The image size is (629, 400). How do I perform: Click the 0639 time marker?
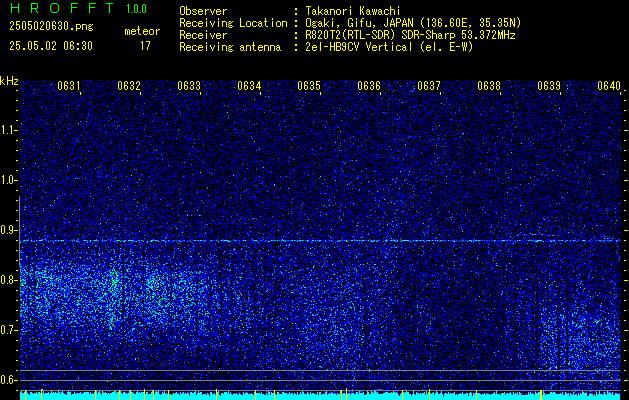pos(549,86)
